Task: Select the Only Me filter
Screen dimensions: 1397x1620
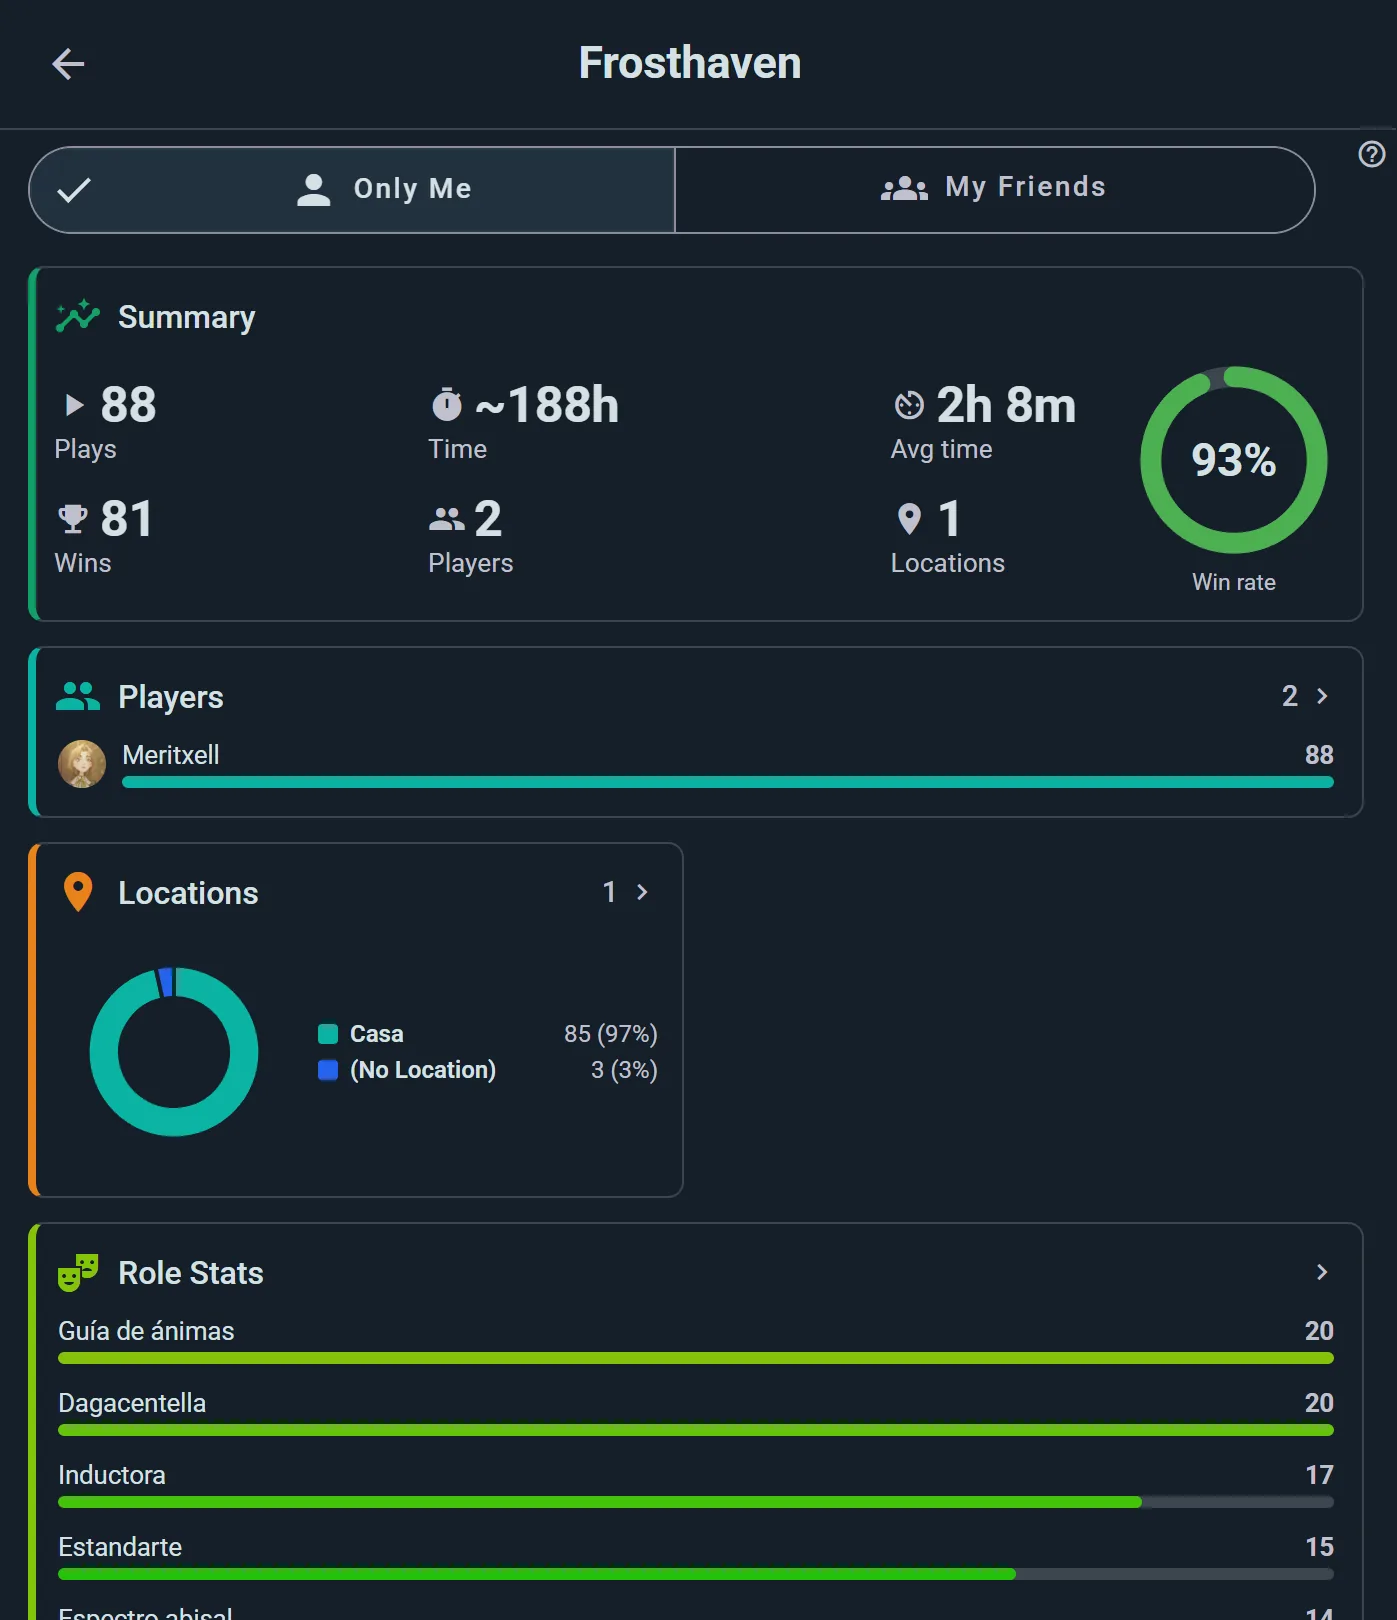Action: pyautogui.click(x=352, y=190)
